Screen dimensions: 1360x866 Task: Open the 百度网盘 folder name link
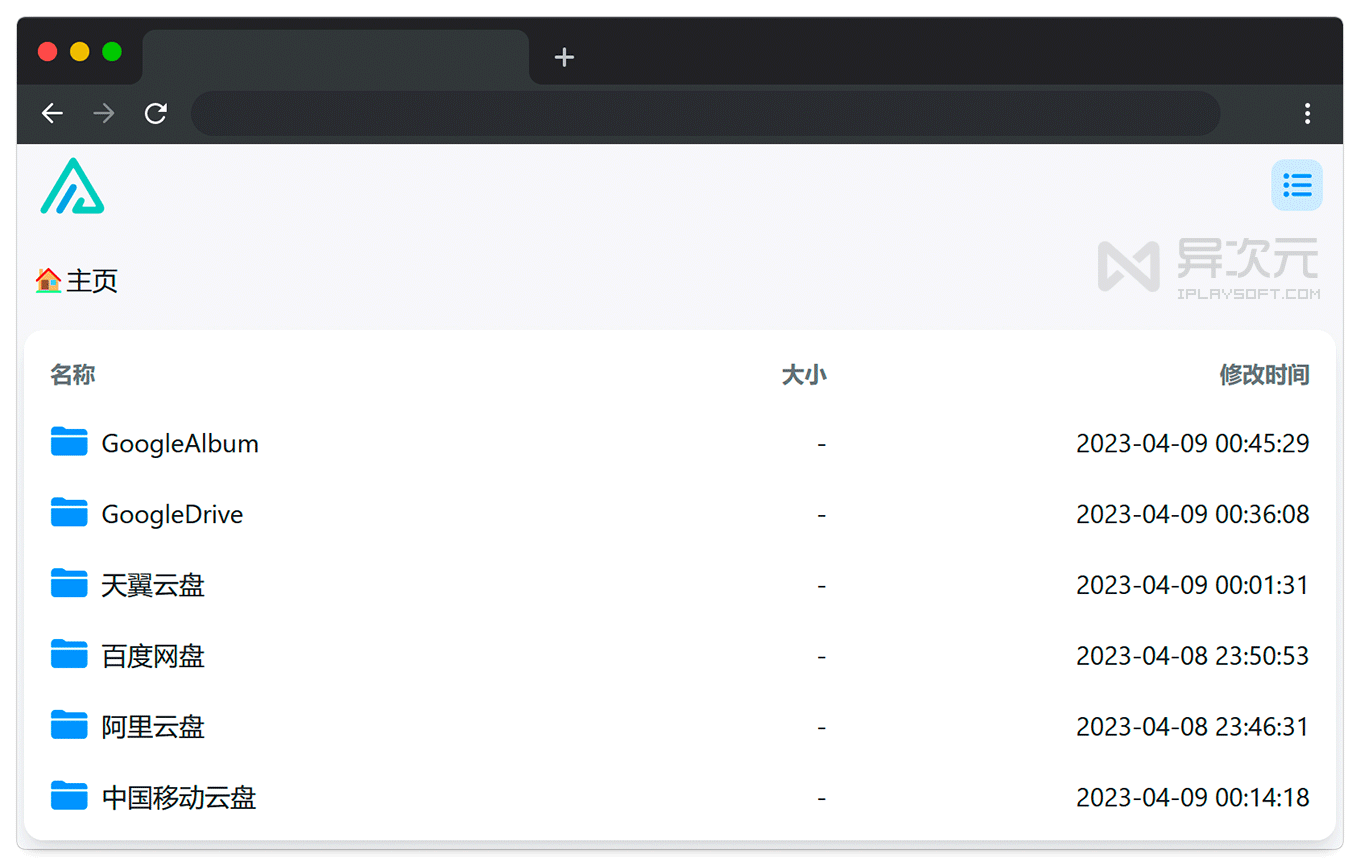[x=153, y=656]
